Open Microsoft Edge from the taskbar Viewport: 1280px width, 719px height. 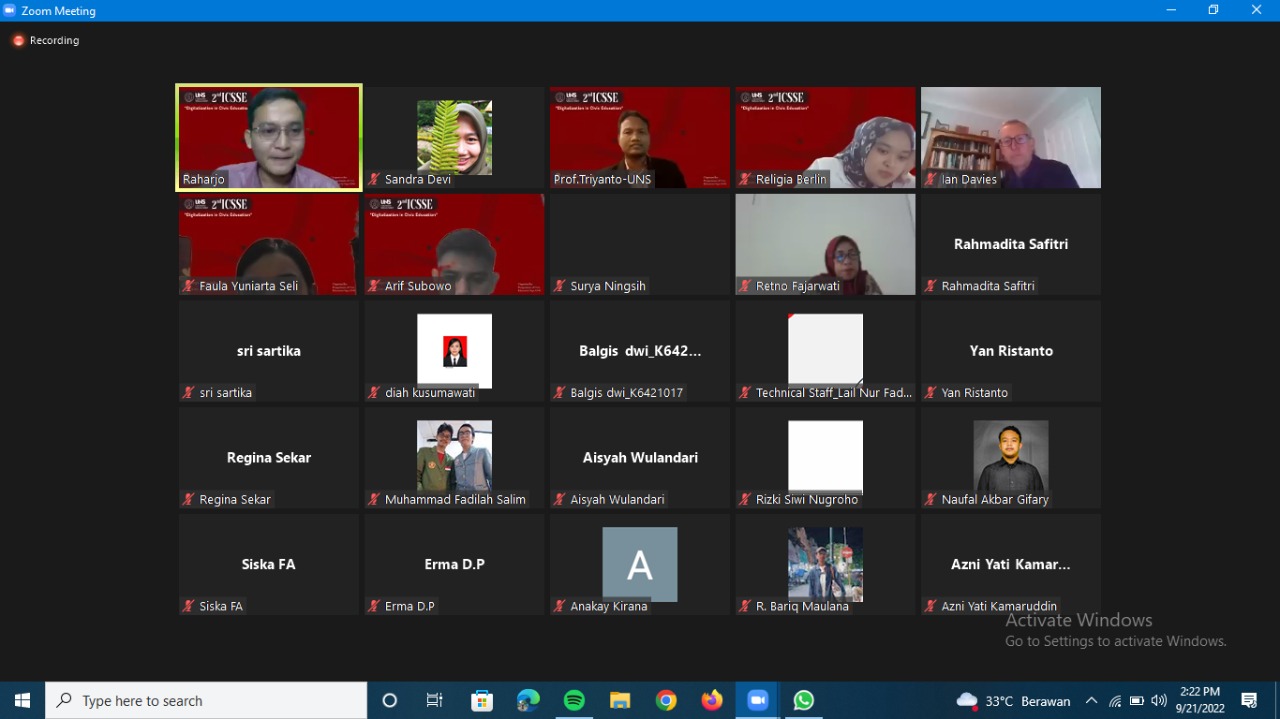(x=528, y=701)
